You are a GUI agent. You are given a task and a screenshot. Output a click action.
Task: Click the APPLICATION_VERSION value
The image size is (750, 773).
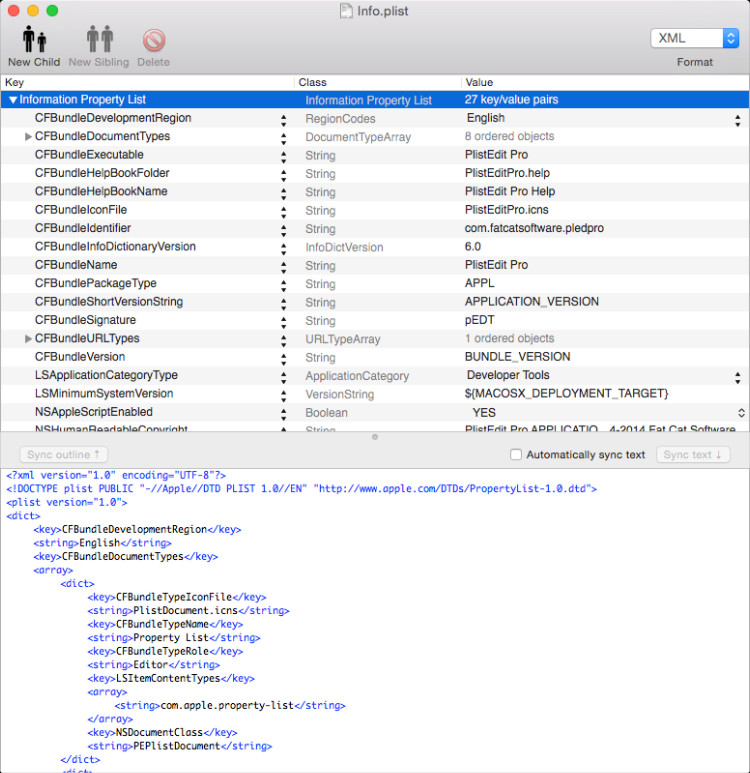click(532, 302)
